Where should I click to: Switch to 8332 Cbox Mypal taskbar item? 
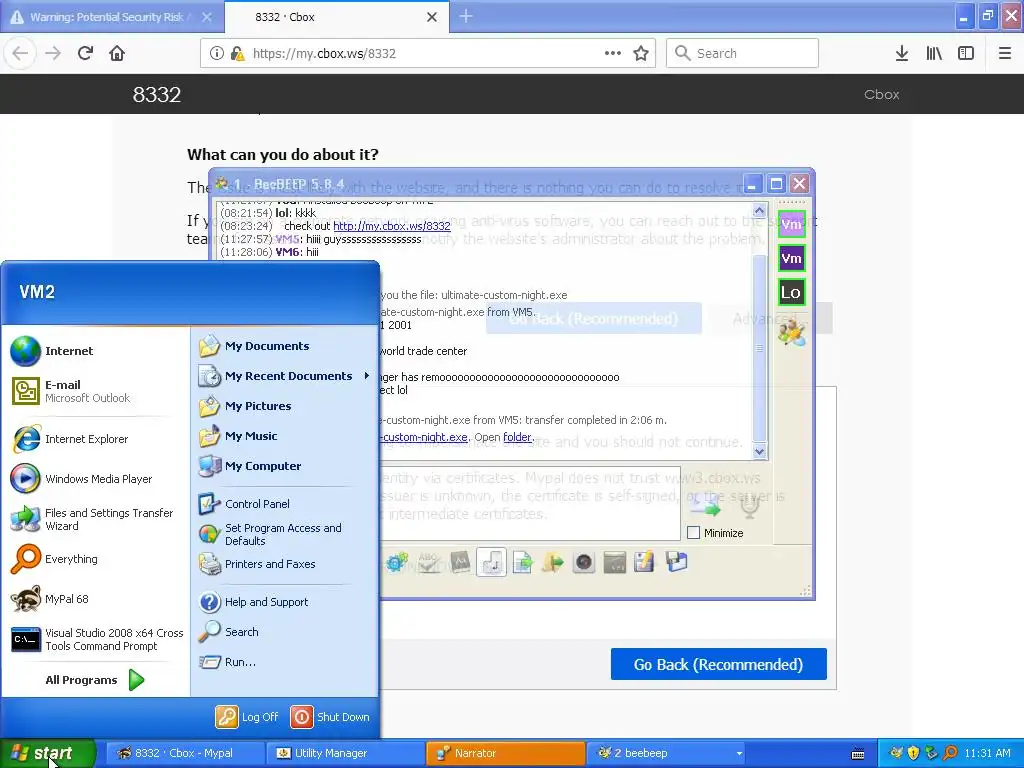184,753
